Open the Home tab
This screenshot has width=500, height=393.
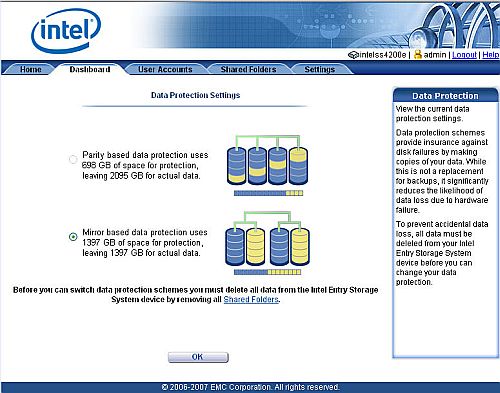[31, 69]
